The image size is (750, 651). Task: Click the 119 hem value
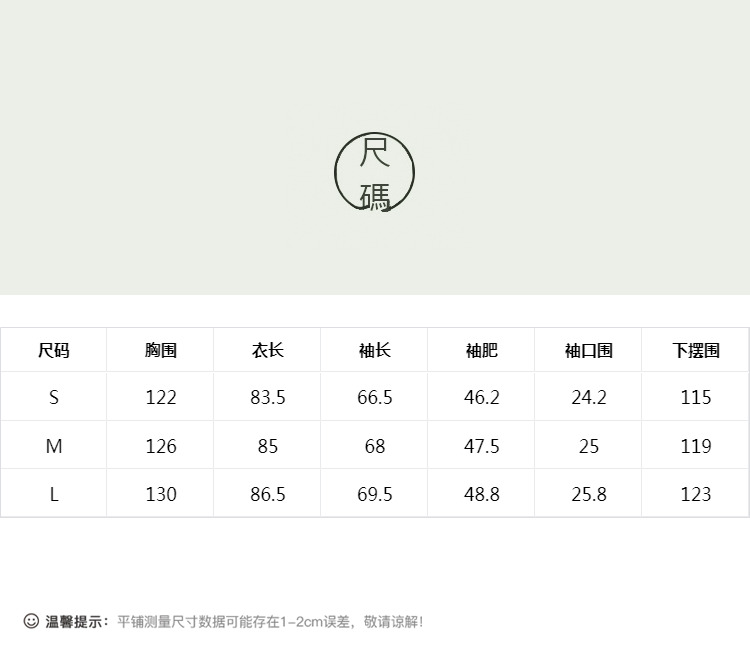point(696,446)
